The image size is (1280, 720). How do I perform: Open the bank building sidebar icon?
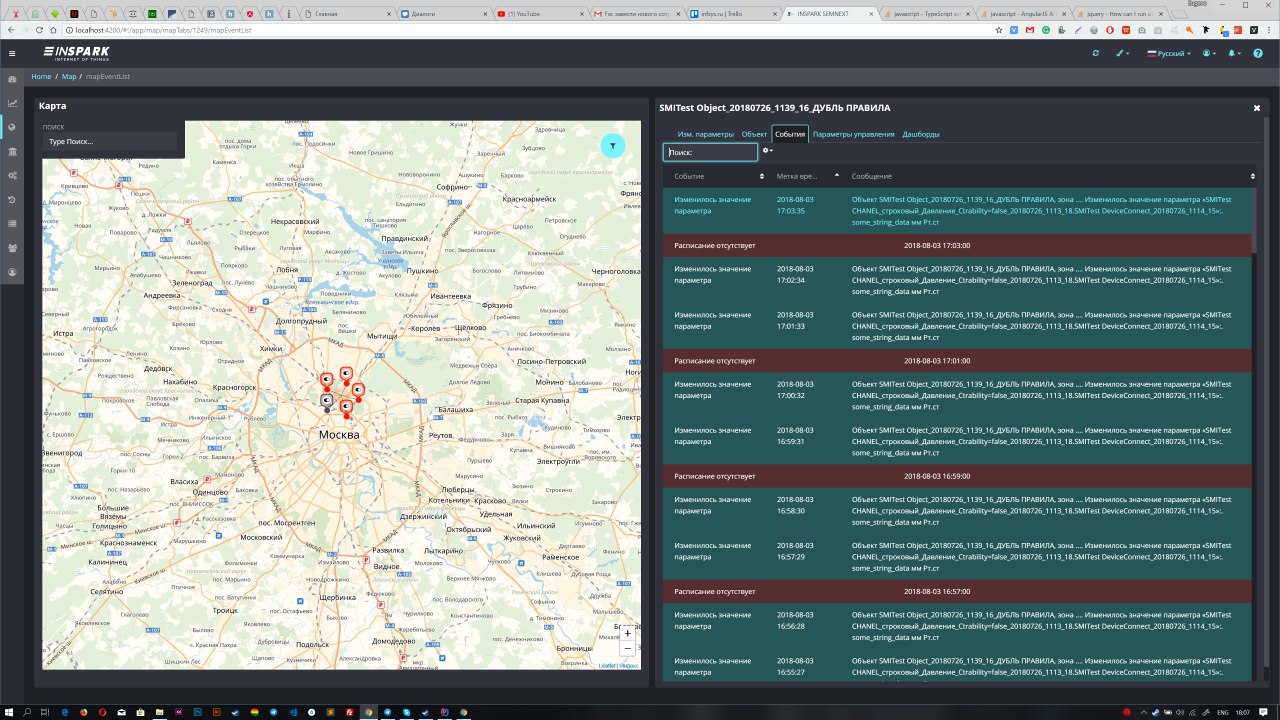pos(12,151)
